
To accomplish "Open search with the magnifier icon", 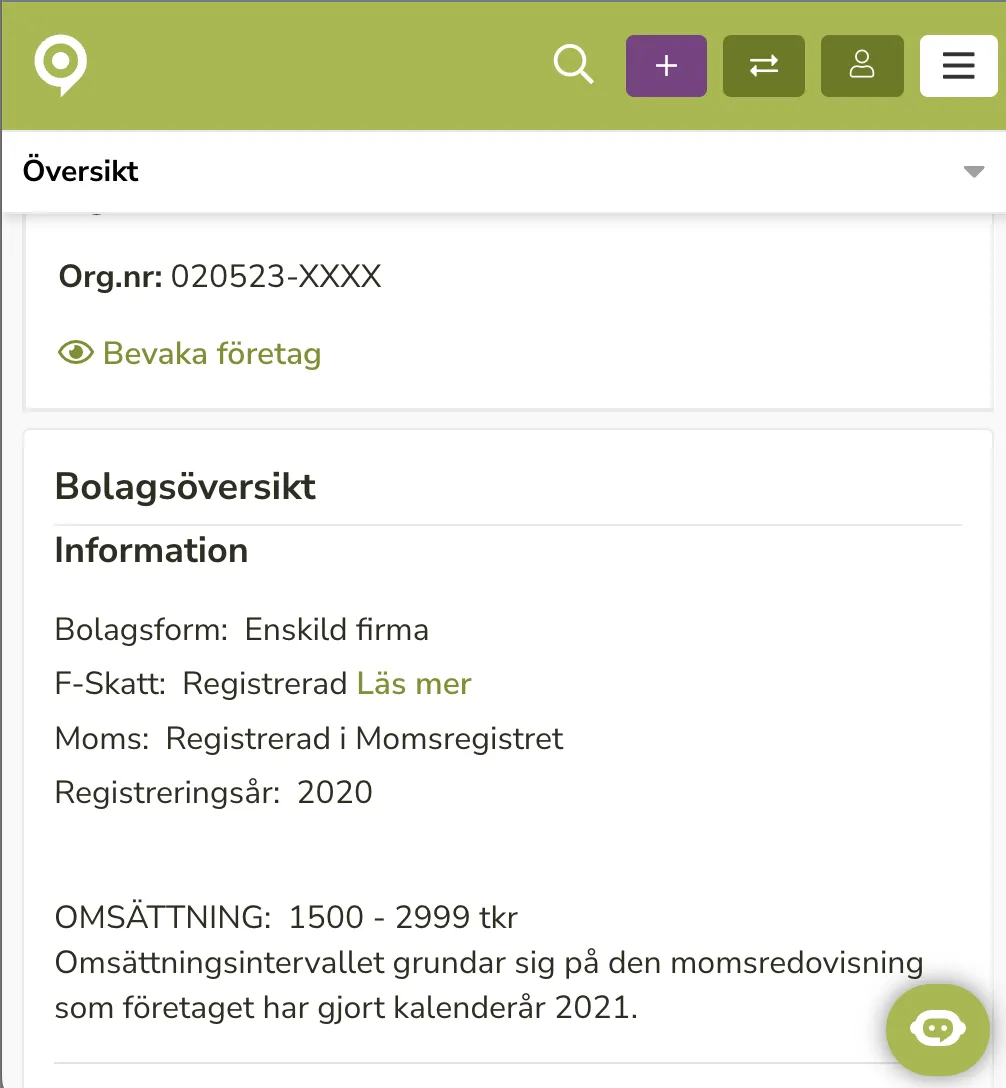I will [573, 66].
